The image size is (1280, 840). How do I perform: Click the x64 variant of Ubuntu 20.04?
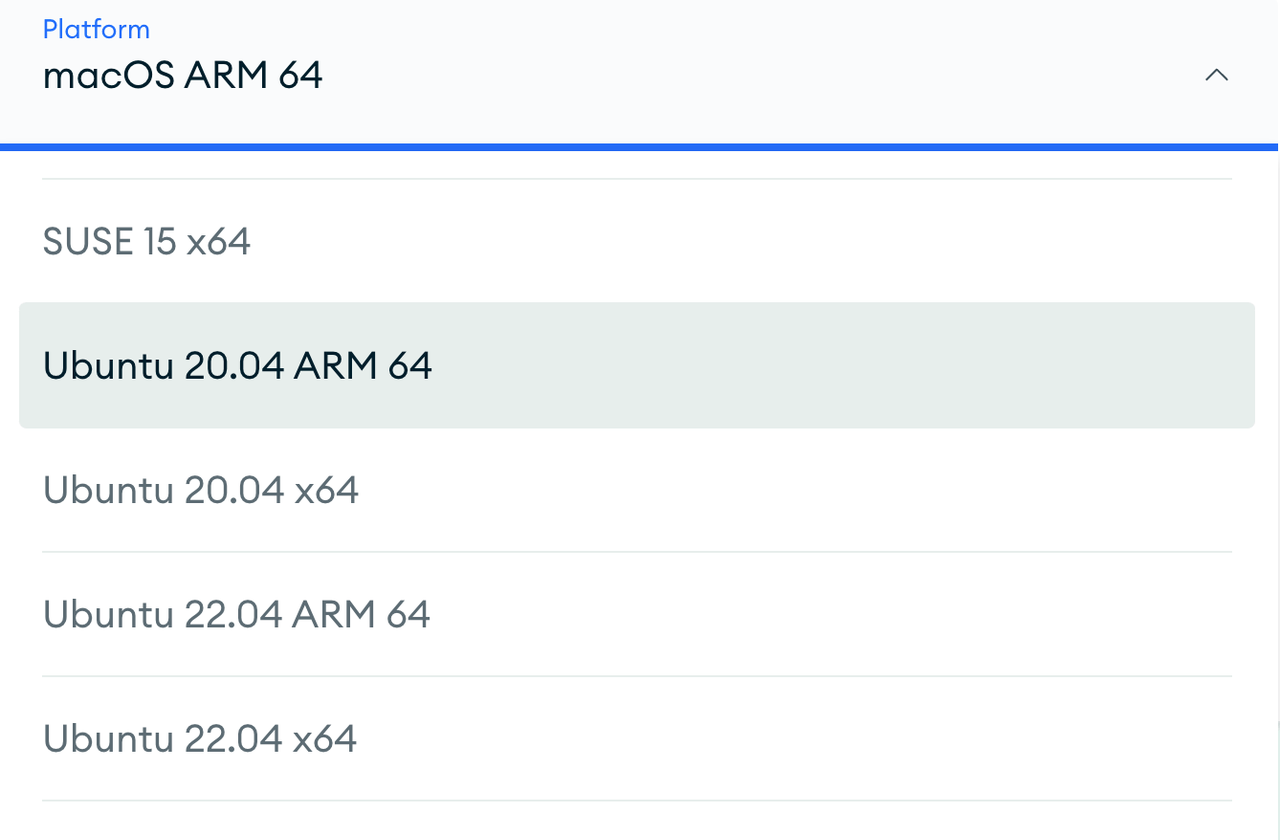click(x=201, y=490)
